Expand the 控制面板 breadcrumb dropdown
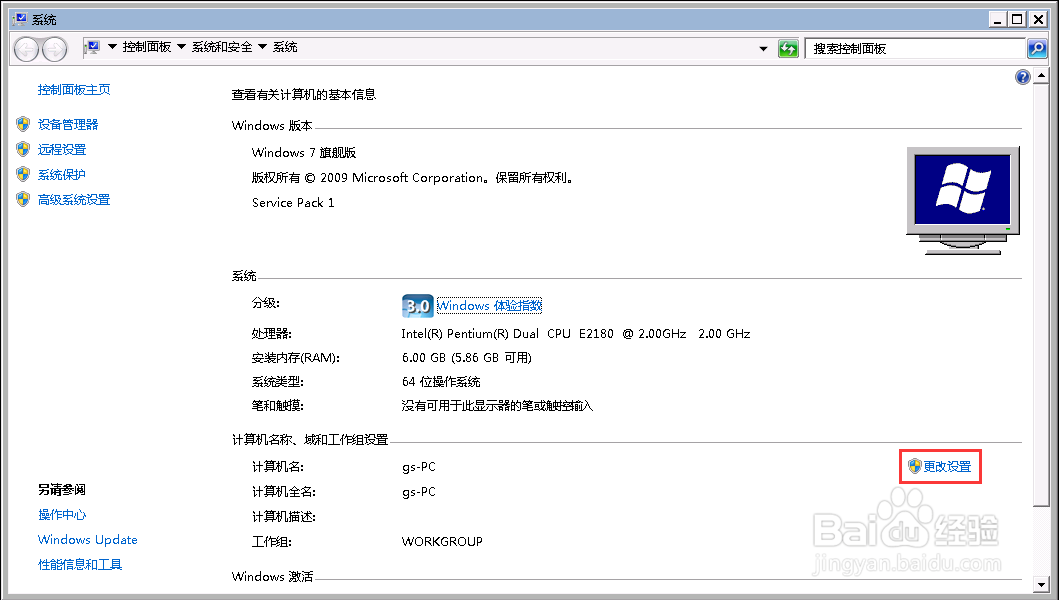The width and height of the screenshot is (1059, 600). pos(183,46)
